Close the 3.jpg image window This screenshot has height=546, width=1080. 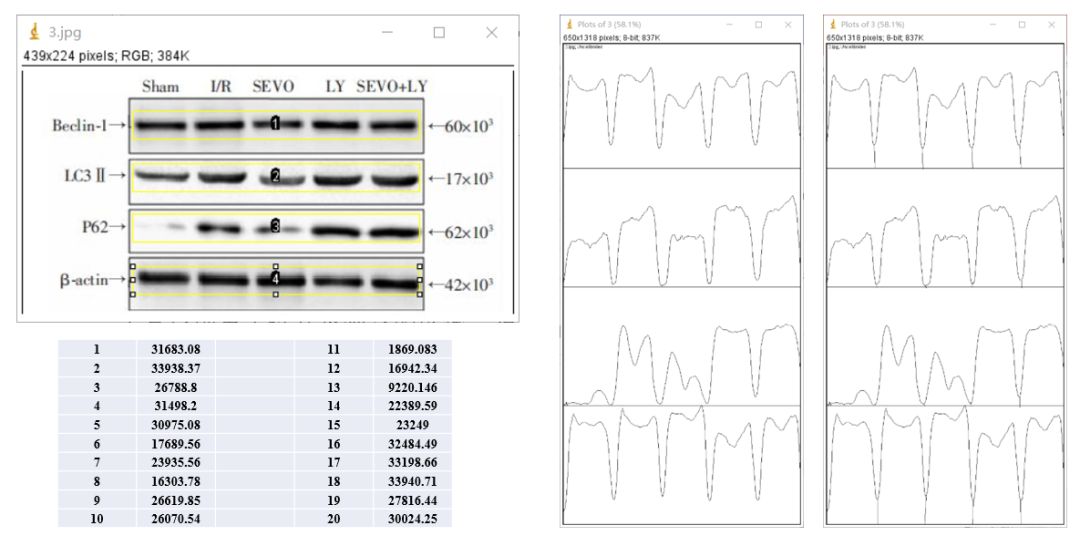click(x=491, y=32)
